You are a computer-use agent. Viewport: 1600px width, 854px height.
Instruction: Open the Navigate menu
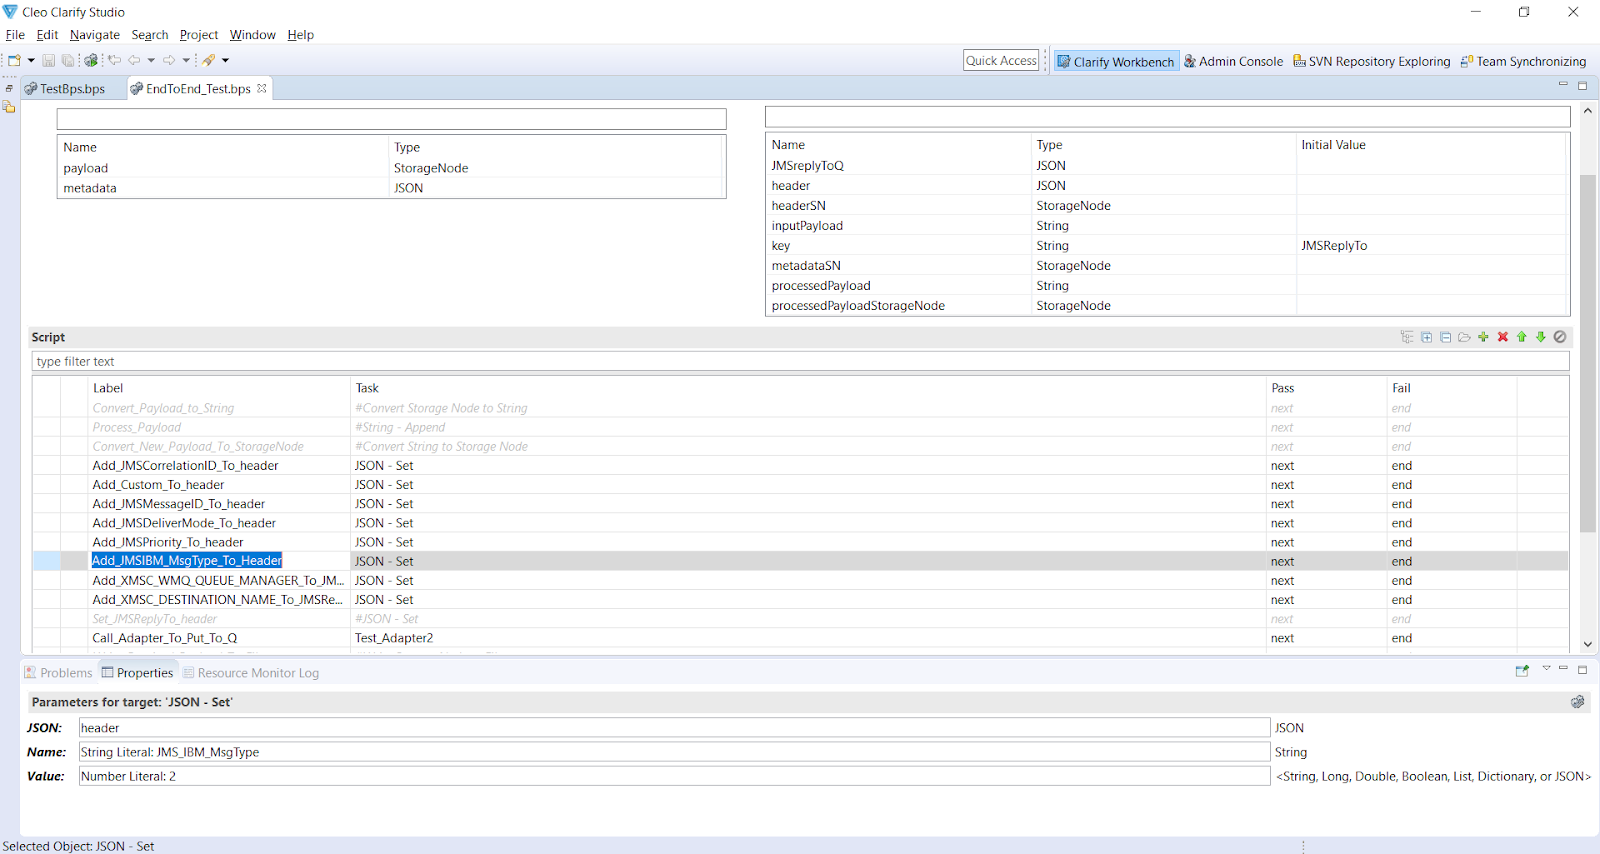click(x=95, y=34)
